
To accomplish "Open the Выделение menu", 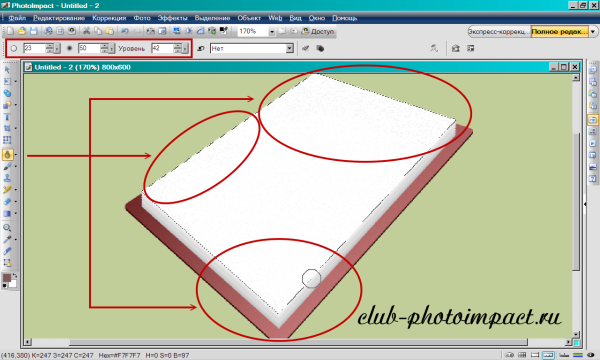I will (x=212, y=18).
